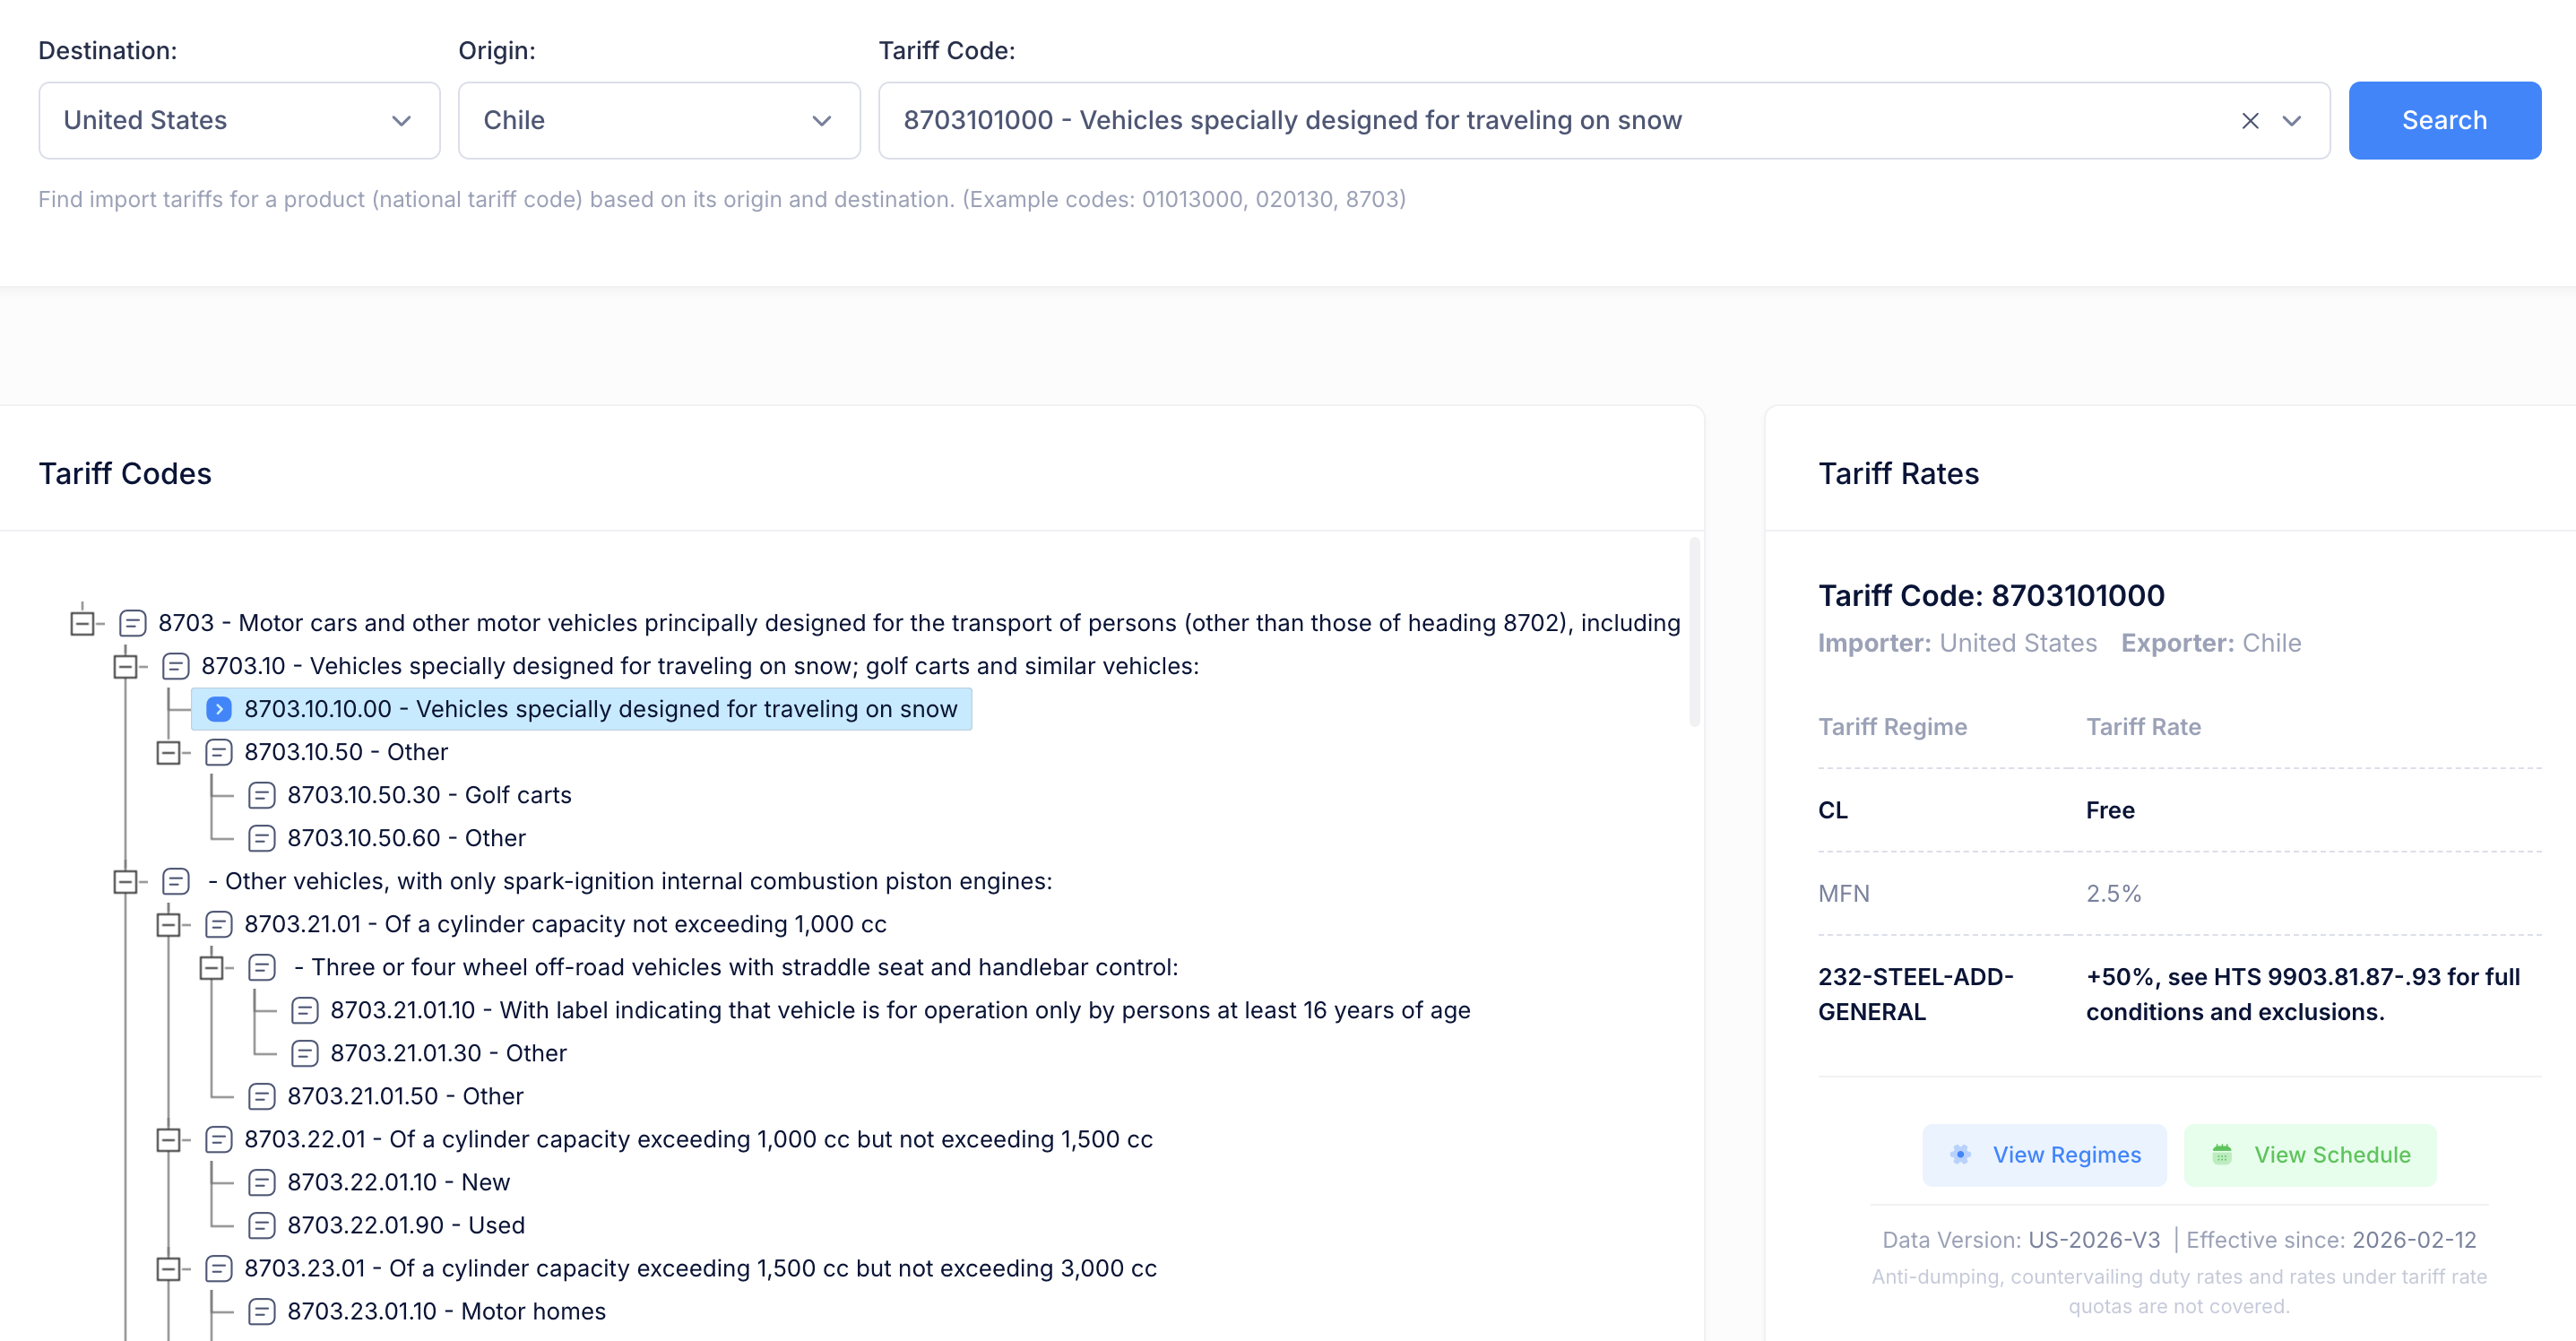Expand the Tariff Code dropdown chevron
The height and width of the screenshot is (1341, 2576).
(x=2292, y=121)
